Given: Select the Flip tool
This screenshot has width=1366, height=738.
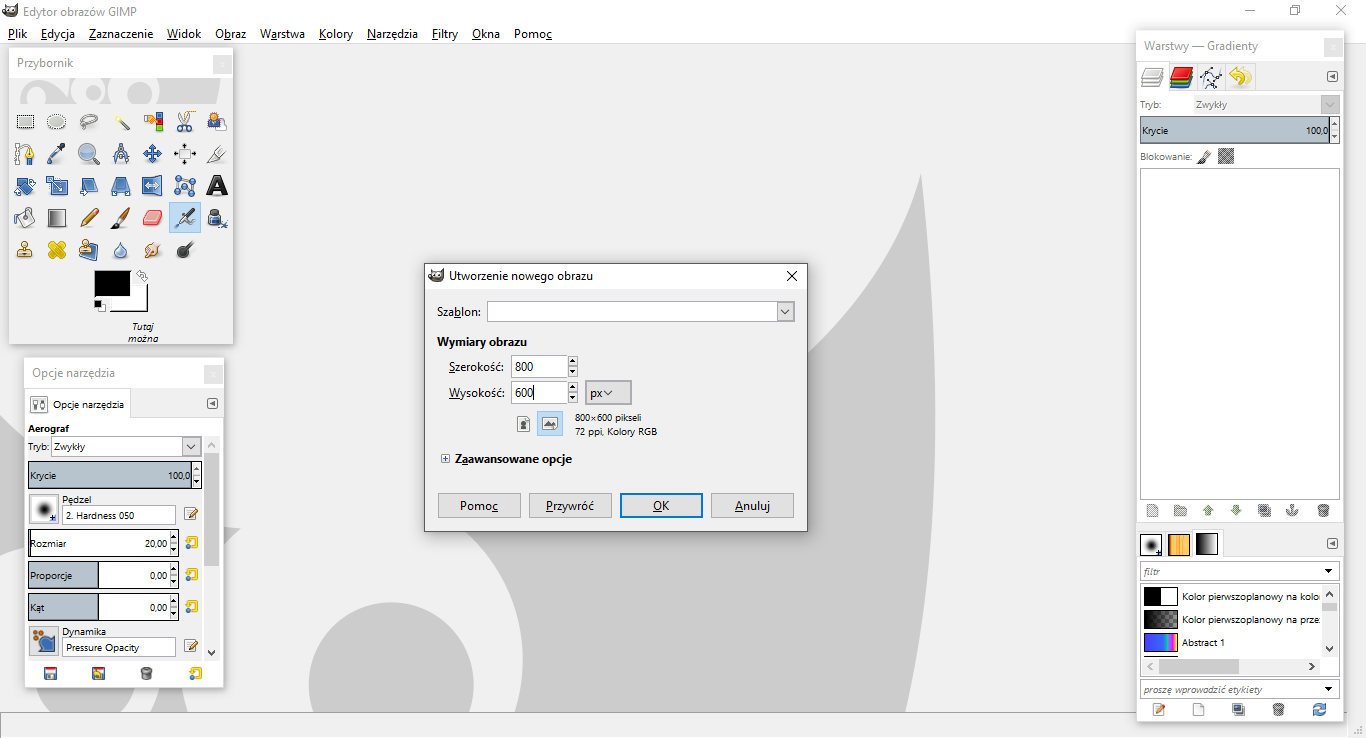Looking at the screenshot, I should coord(153,186).
